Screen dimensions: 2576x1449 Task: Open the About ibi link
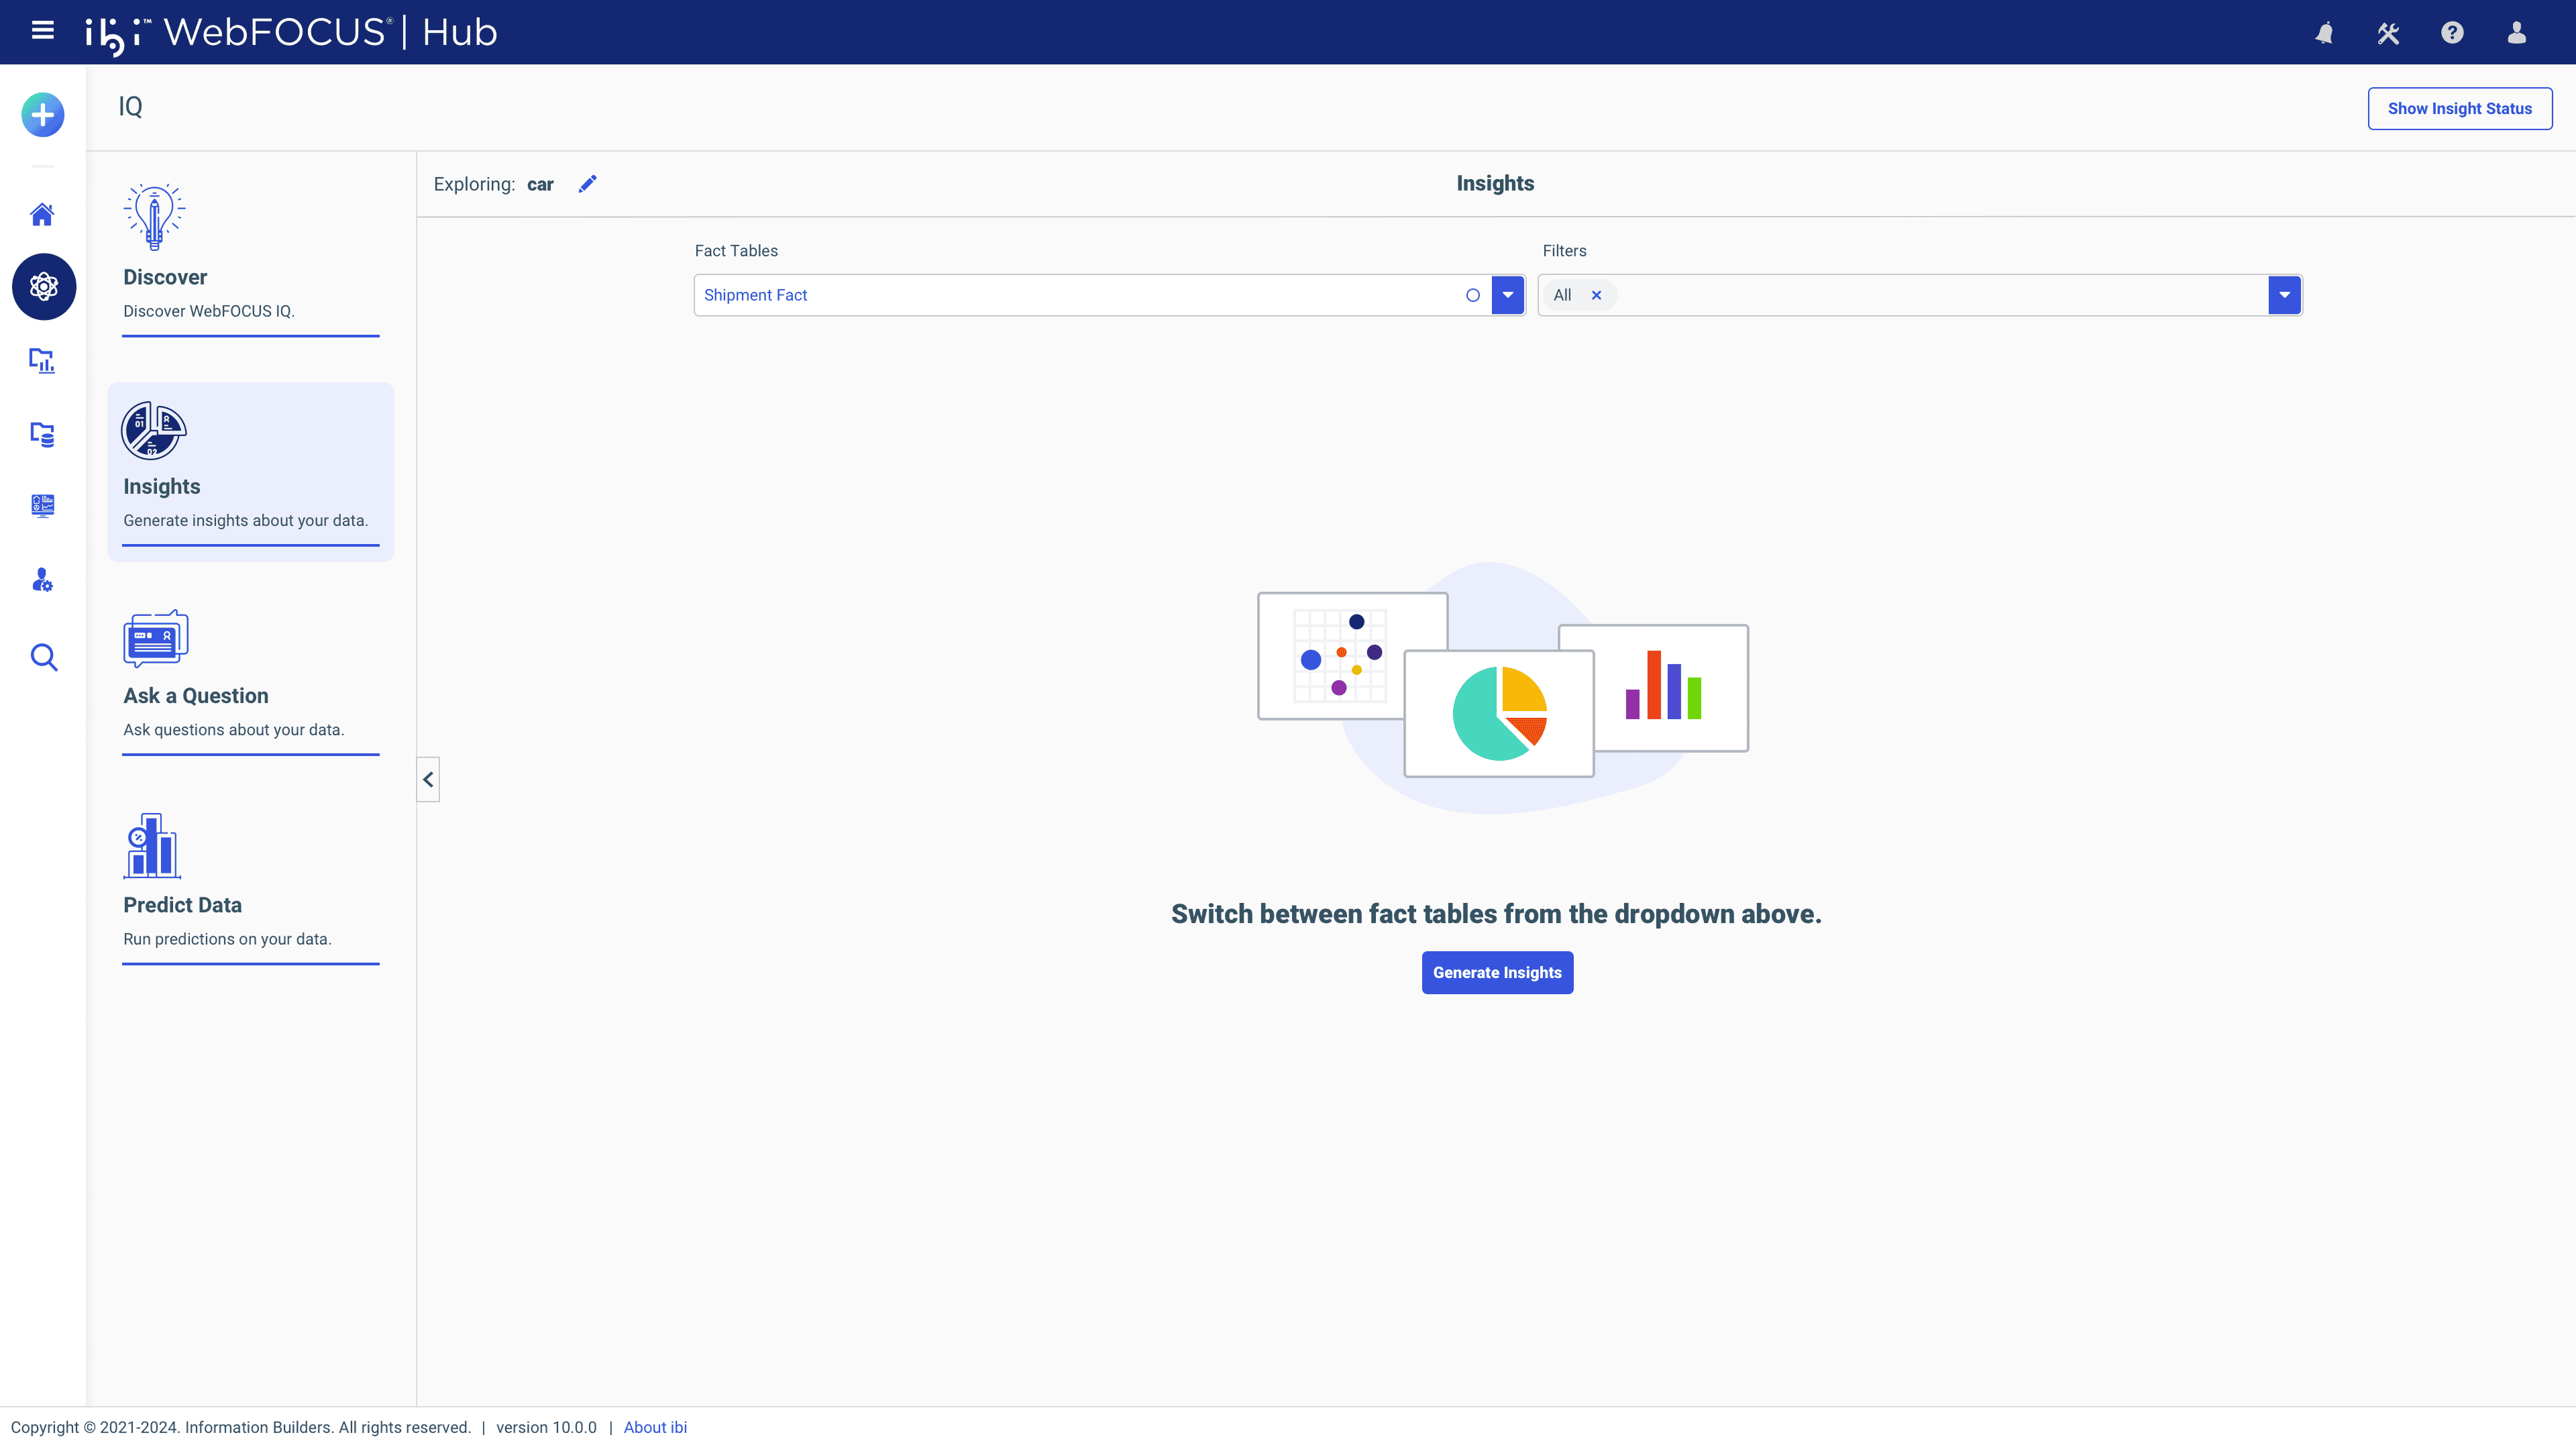655,1427
